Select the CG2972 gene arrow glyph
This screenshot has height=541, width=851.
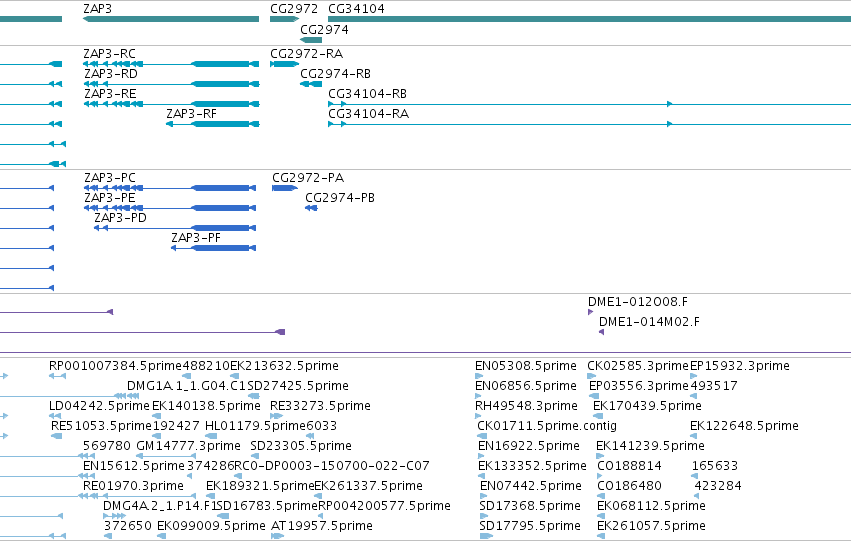pos(284,19)
